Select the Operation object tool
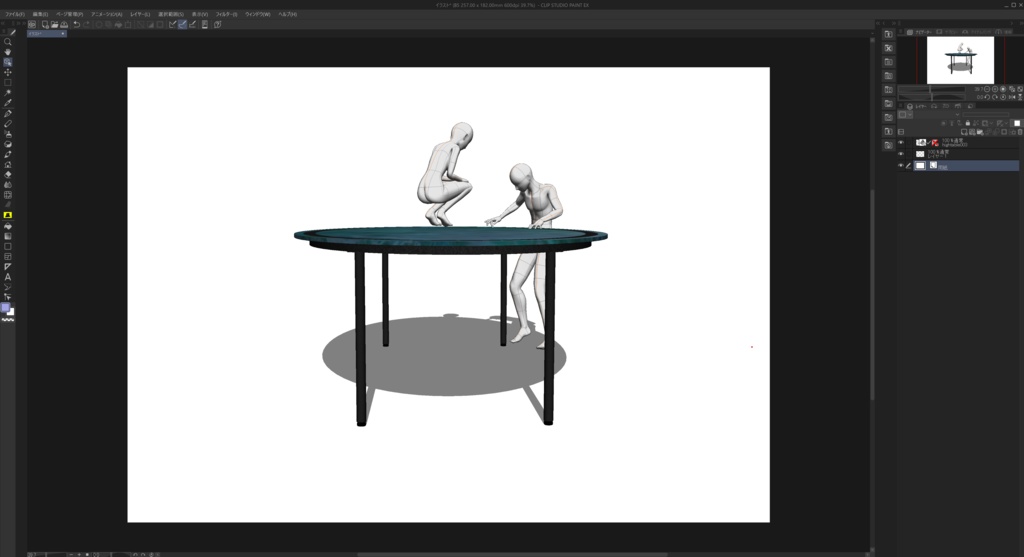Screen dimensions: 1024x557 [8, 62]
